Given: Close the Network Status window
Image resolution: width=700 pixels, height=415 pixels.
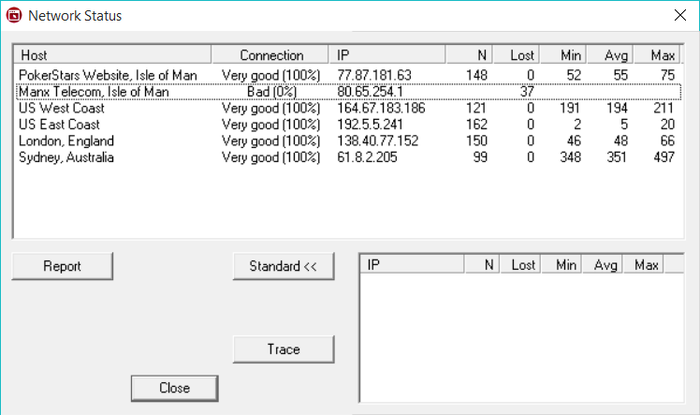Looking at the screenshot, I should coord(680,15).
